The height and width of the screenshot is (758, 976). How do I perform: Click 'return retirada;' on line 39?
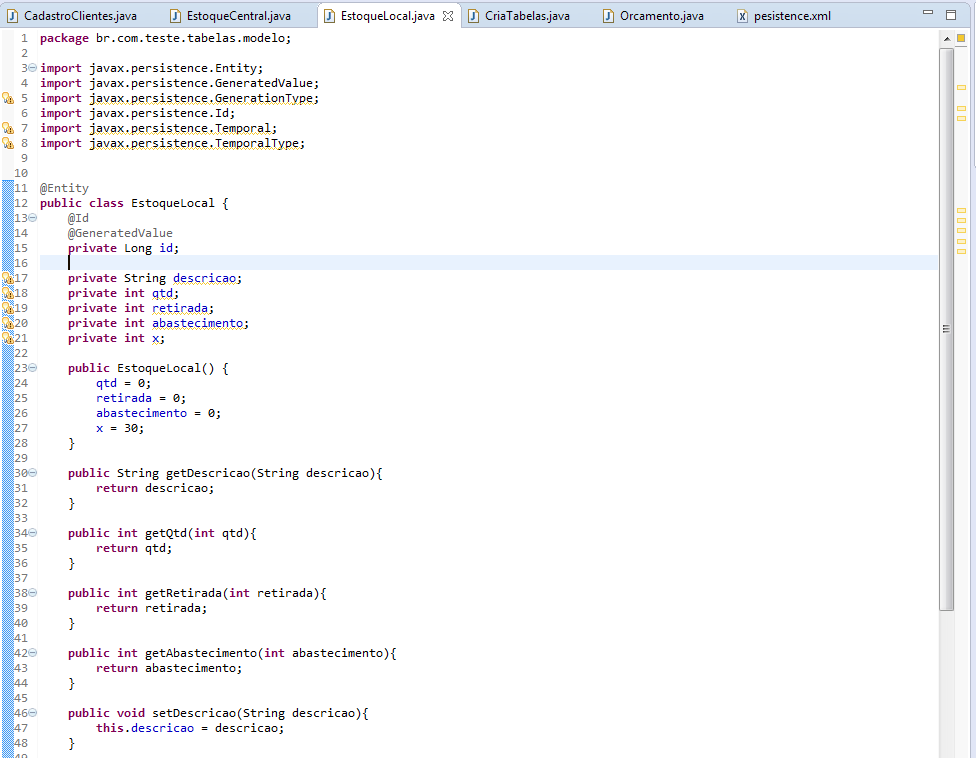(x=151, y=608)
